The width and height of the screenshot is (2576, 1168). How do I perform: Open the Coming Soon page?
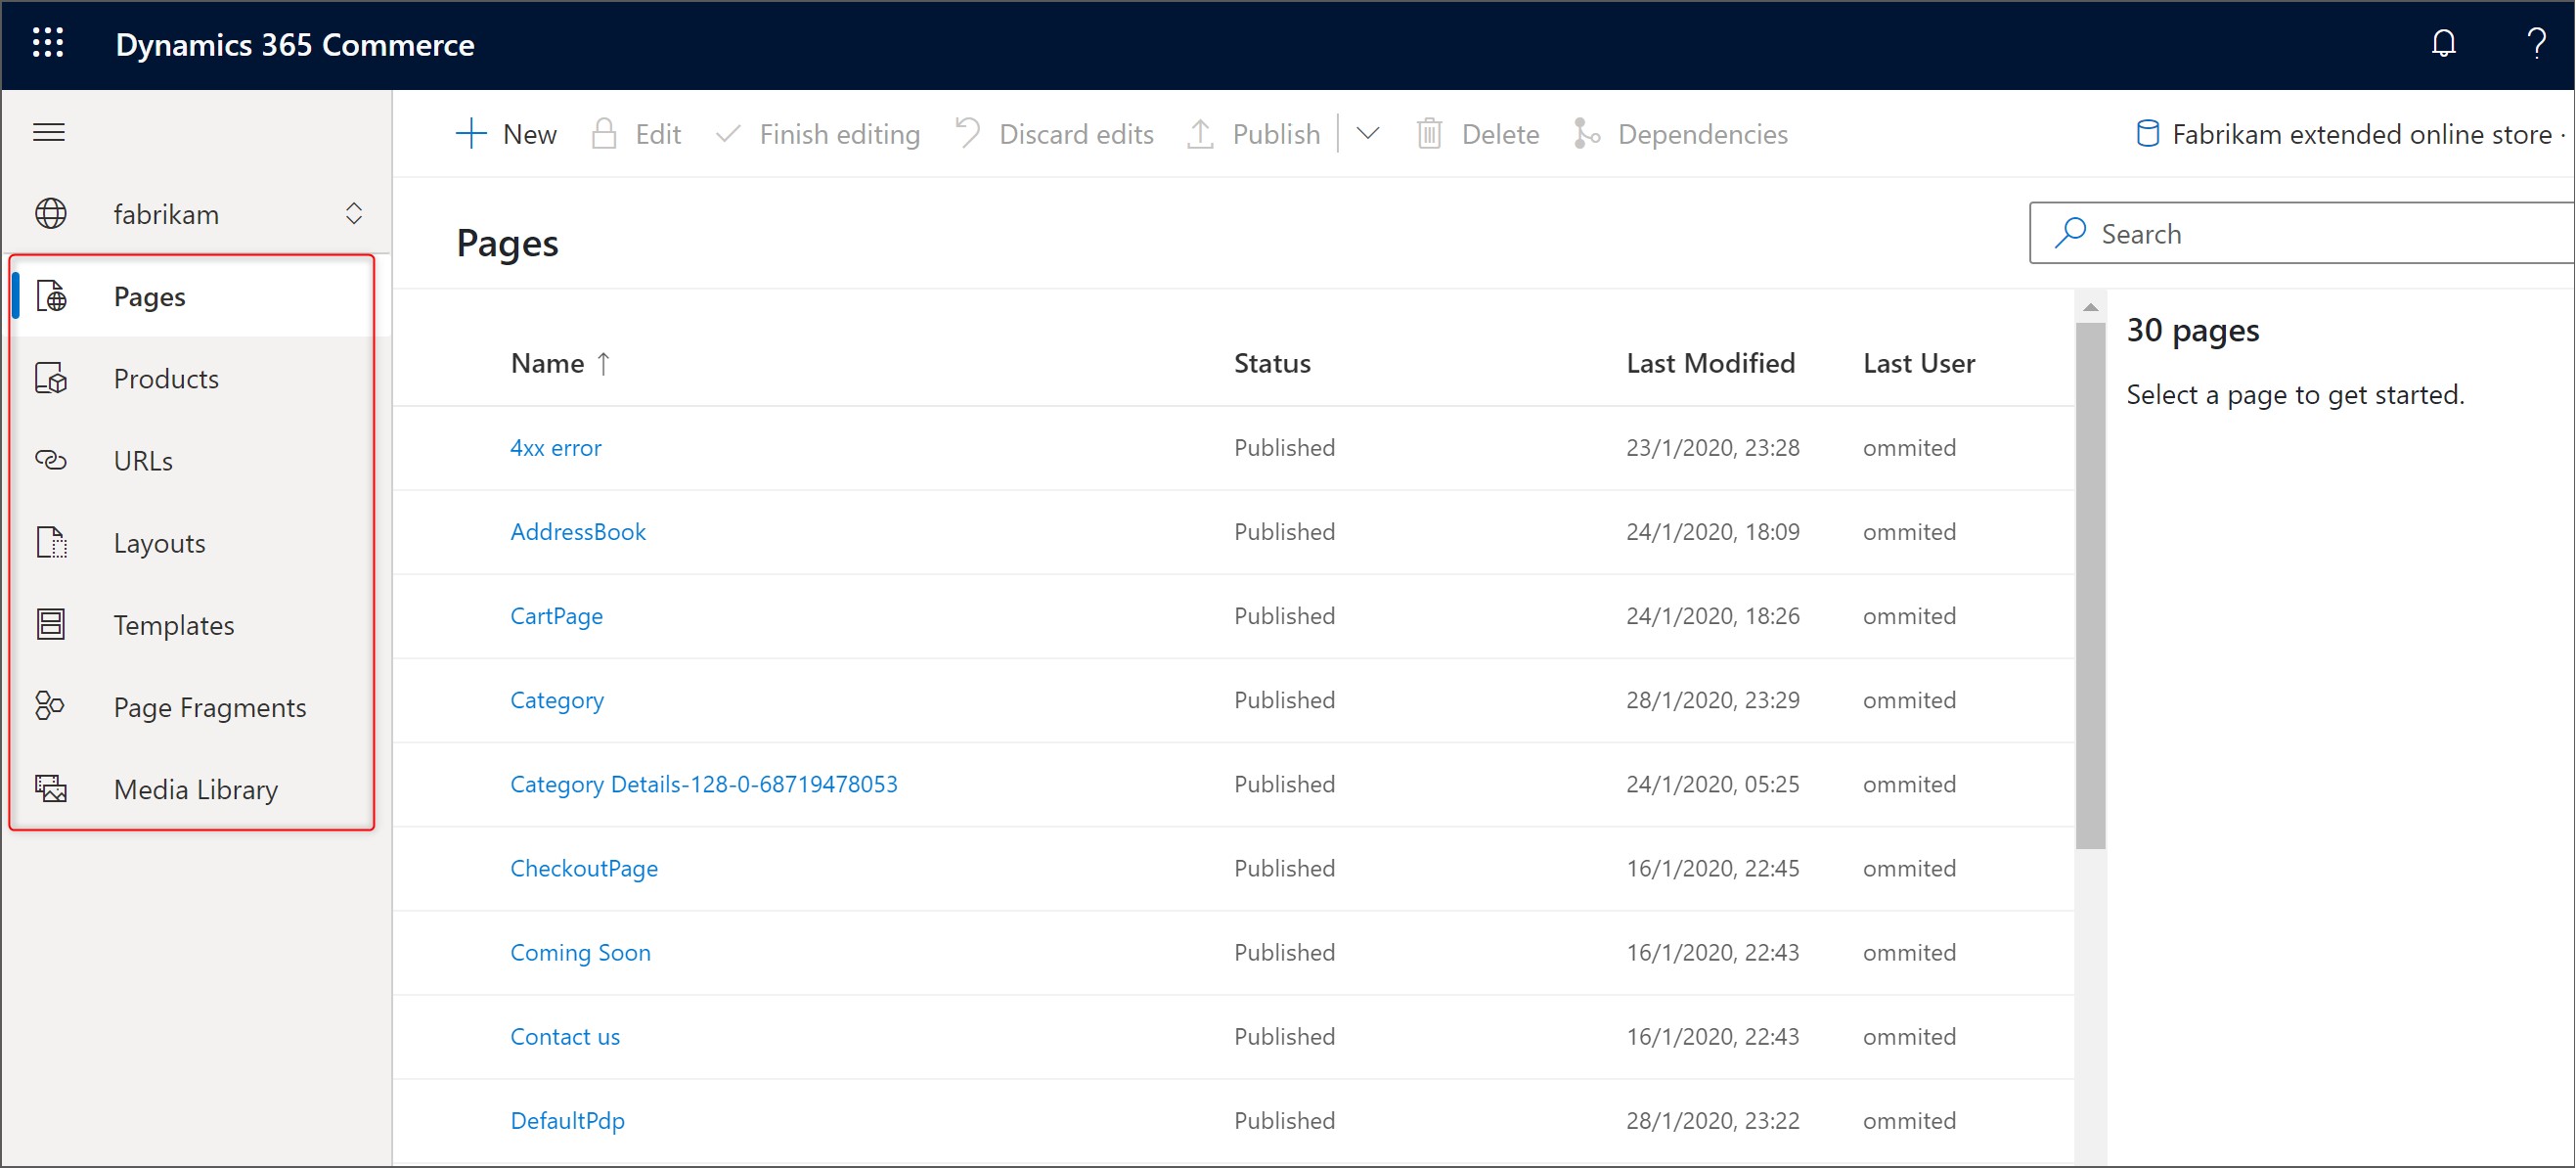[x=580, y=951]
